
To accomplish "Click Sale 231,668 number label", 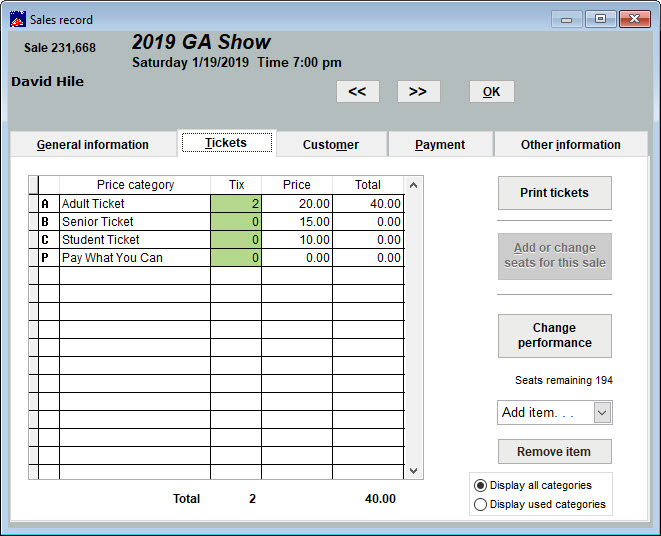I will click(x=60, y=48).
